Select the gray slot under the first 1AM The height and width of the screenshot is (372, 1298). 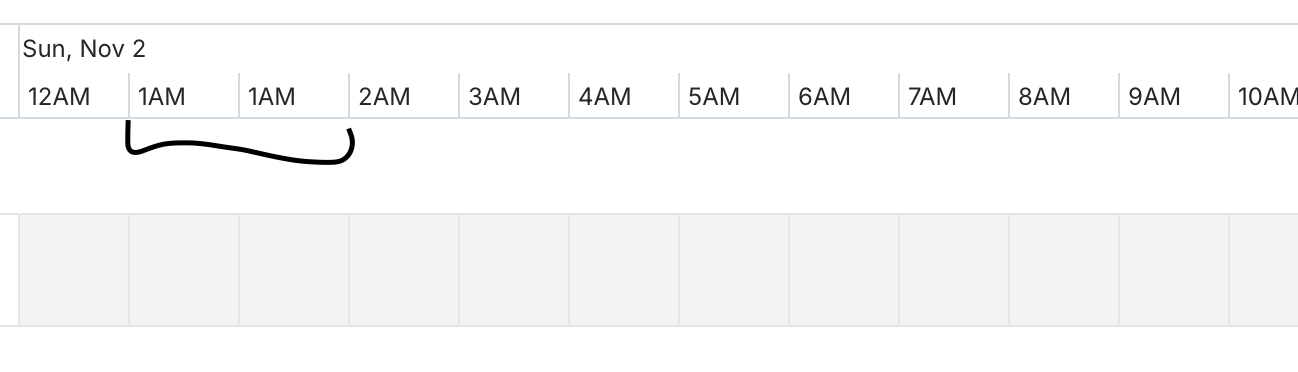coord(184,270)
